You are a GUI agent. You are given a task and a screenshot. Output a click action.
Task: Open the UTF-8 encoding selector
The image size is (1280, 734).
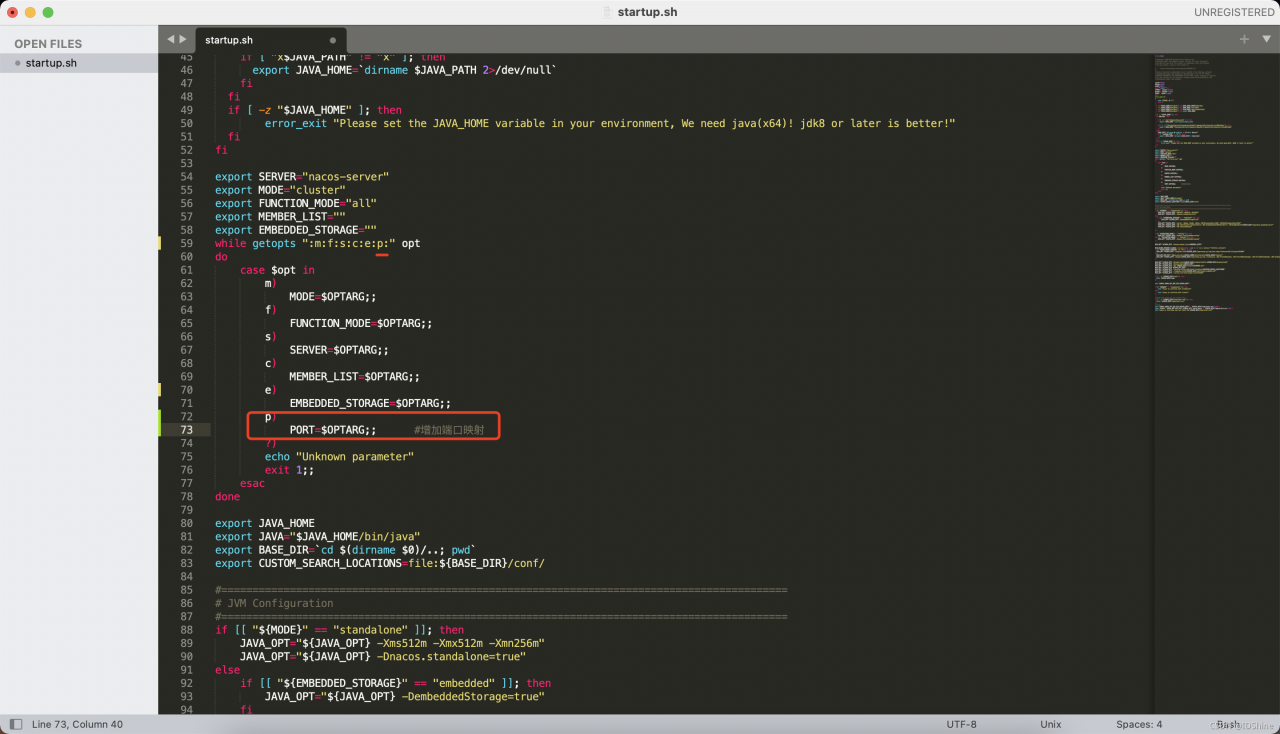[961, 724]
